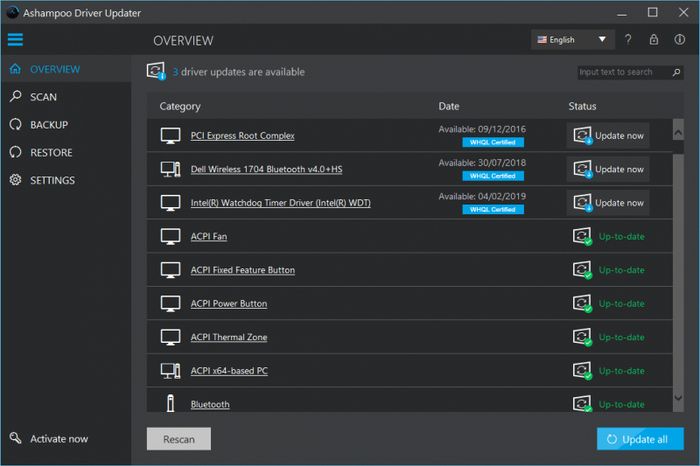The image size is (700, 466).
Task: Click the Update all button
Action: click(640, 439)
